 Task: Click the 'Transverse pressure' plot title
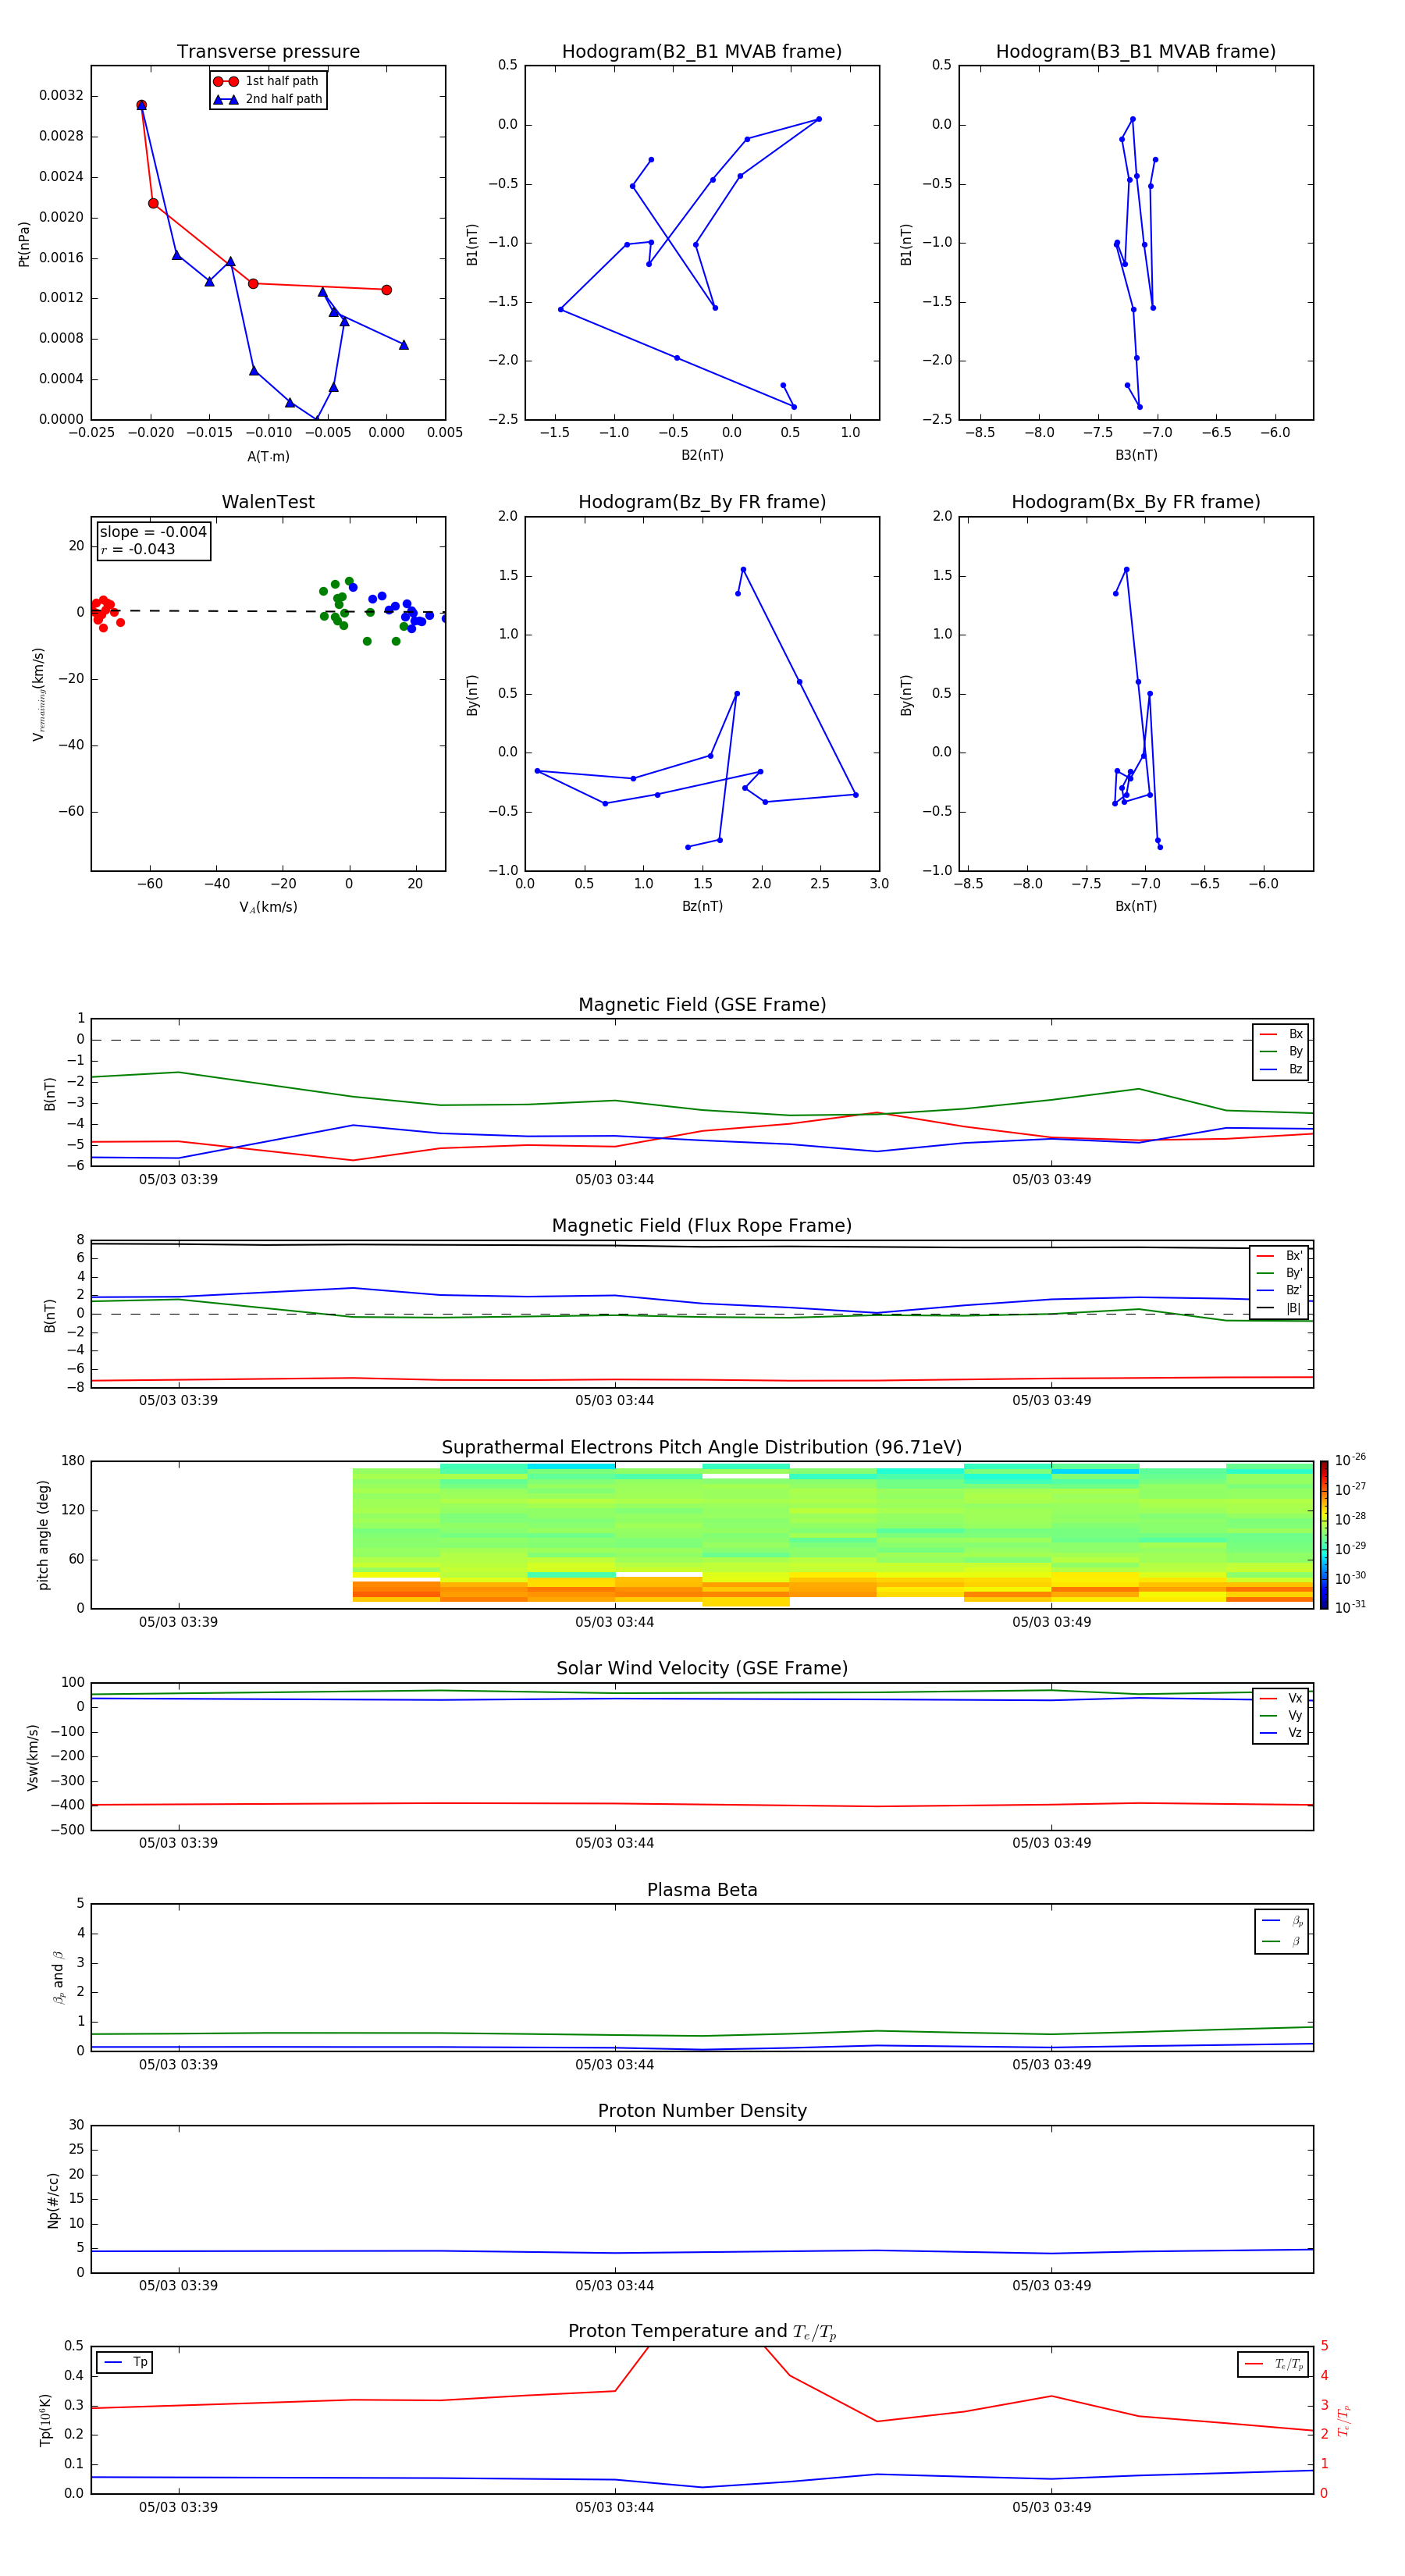pyautogui.click(x=268, y=51)
